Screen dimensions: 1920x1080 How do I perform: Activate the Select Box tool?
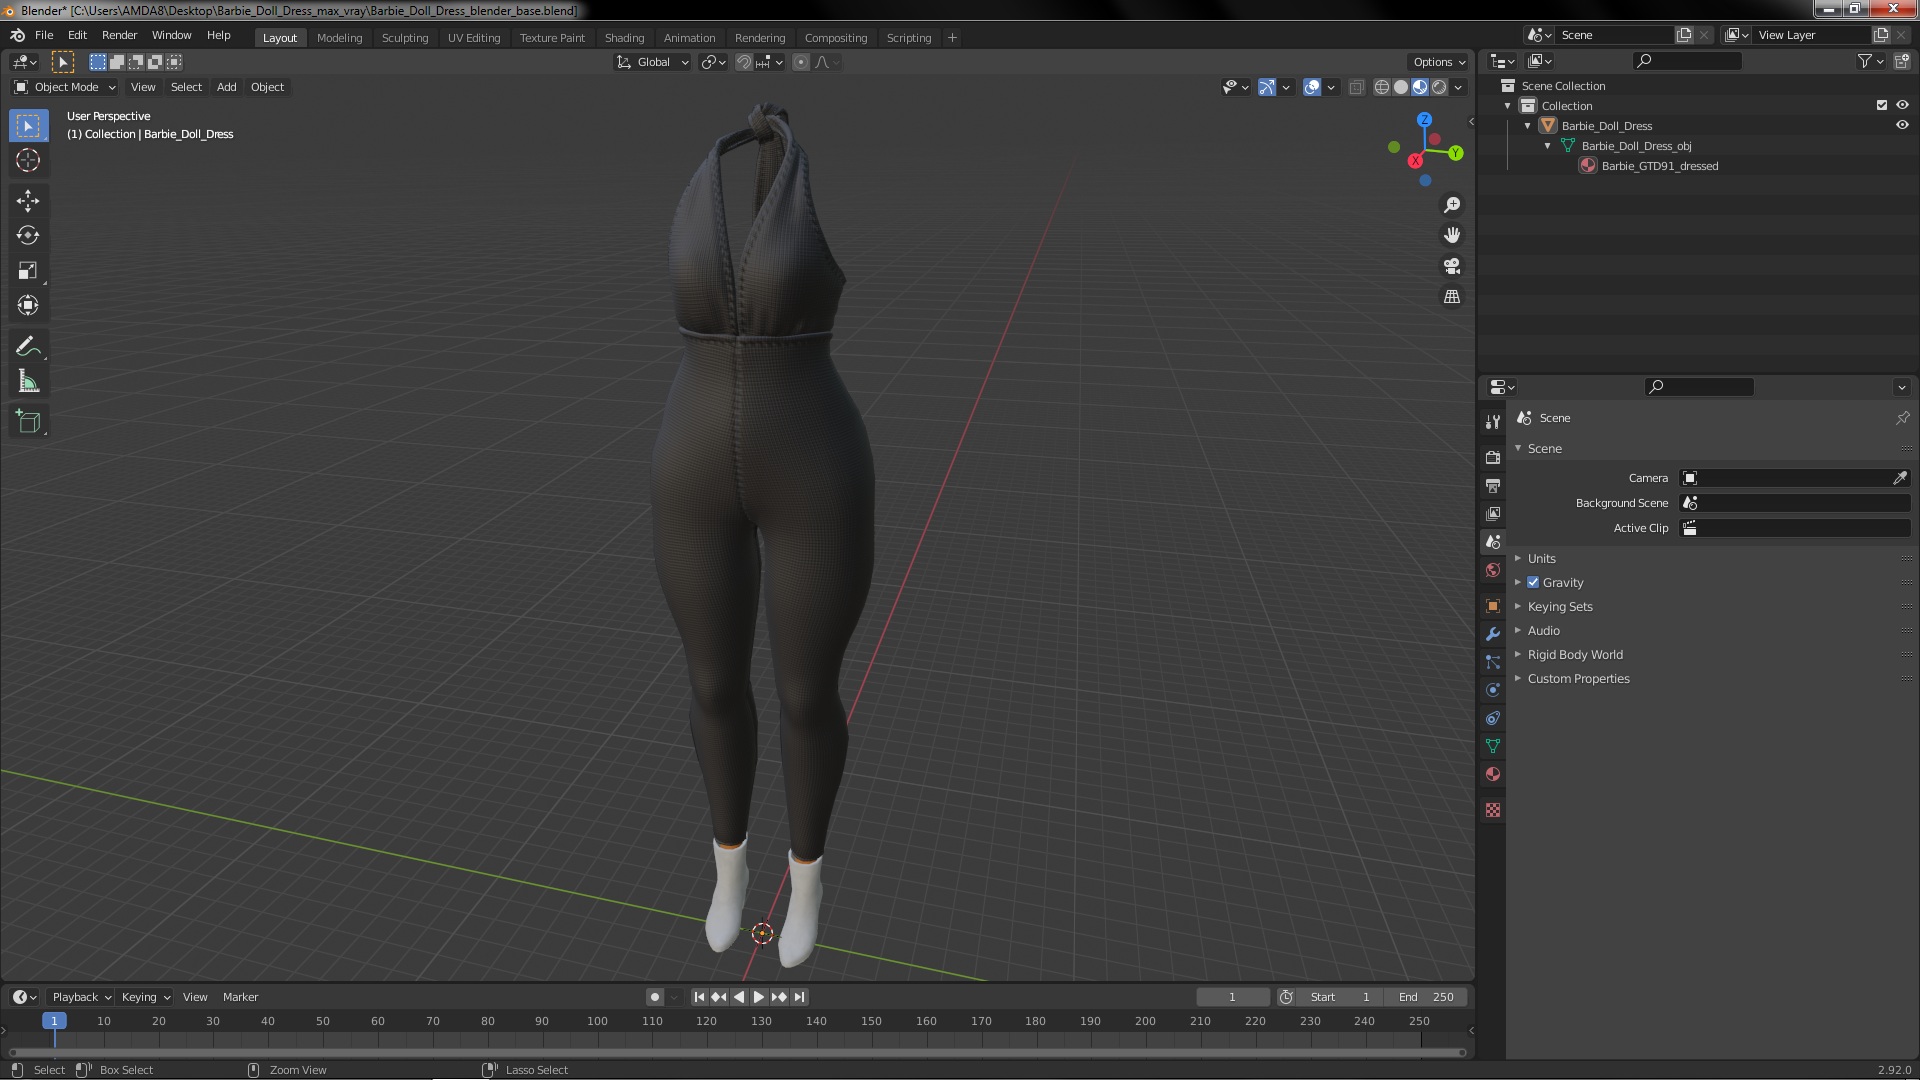point(28,125)
